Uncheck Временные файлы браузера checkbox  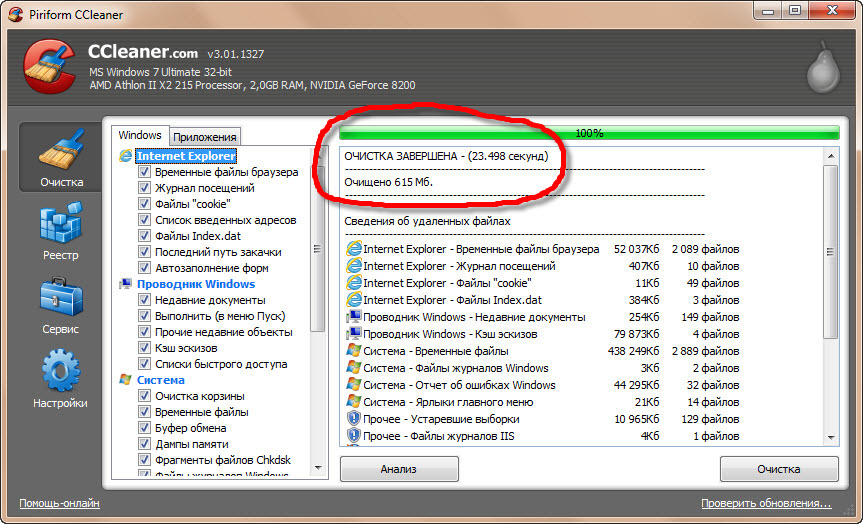tap(144, 172)
